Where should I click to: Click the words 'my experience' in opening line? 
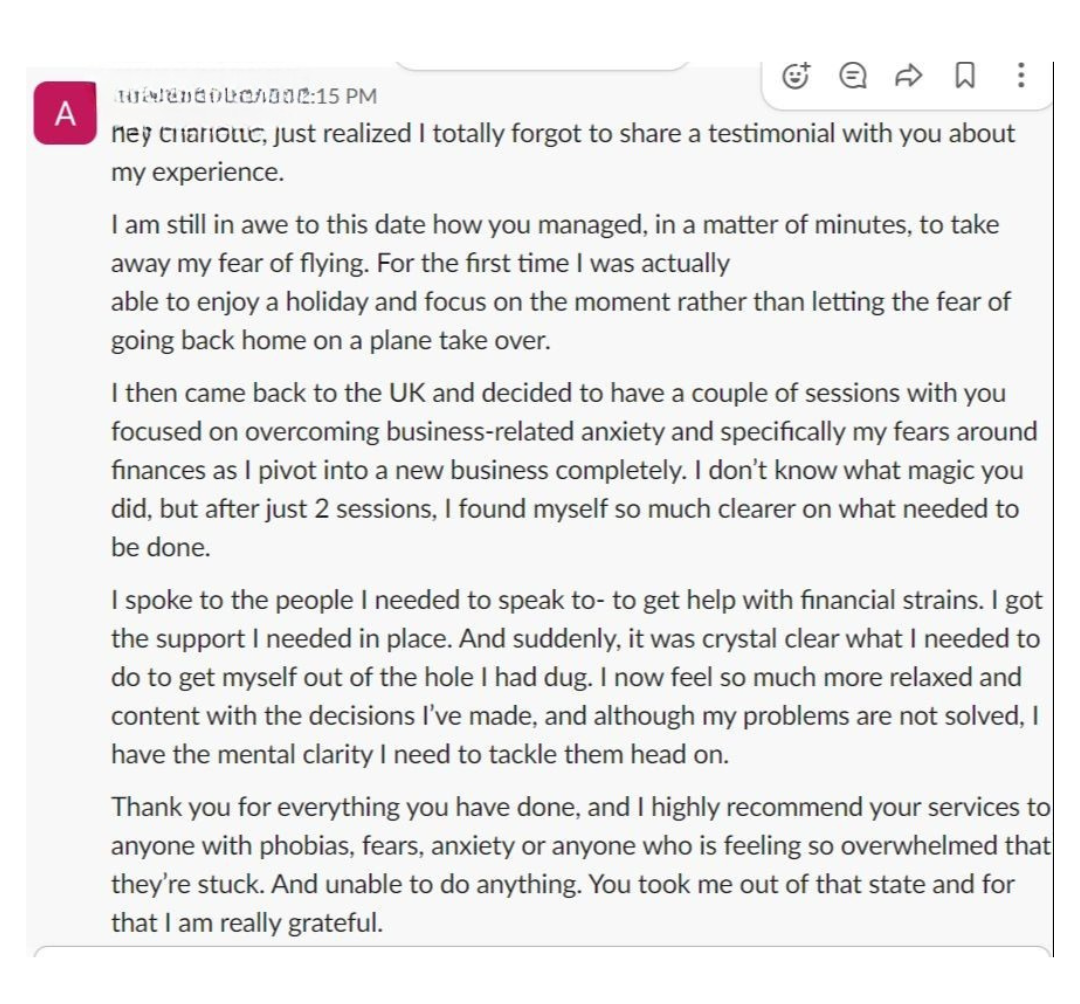point(195,172)
